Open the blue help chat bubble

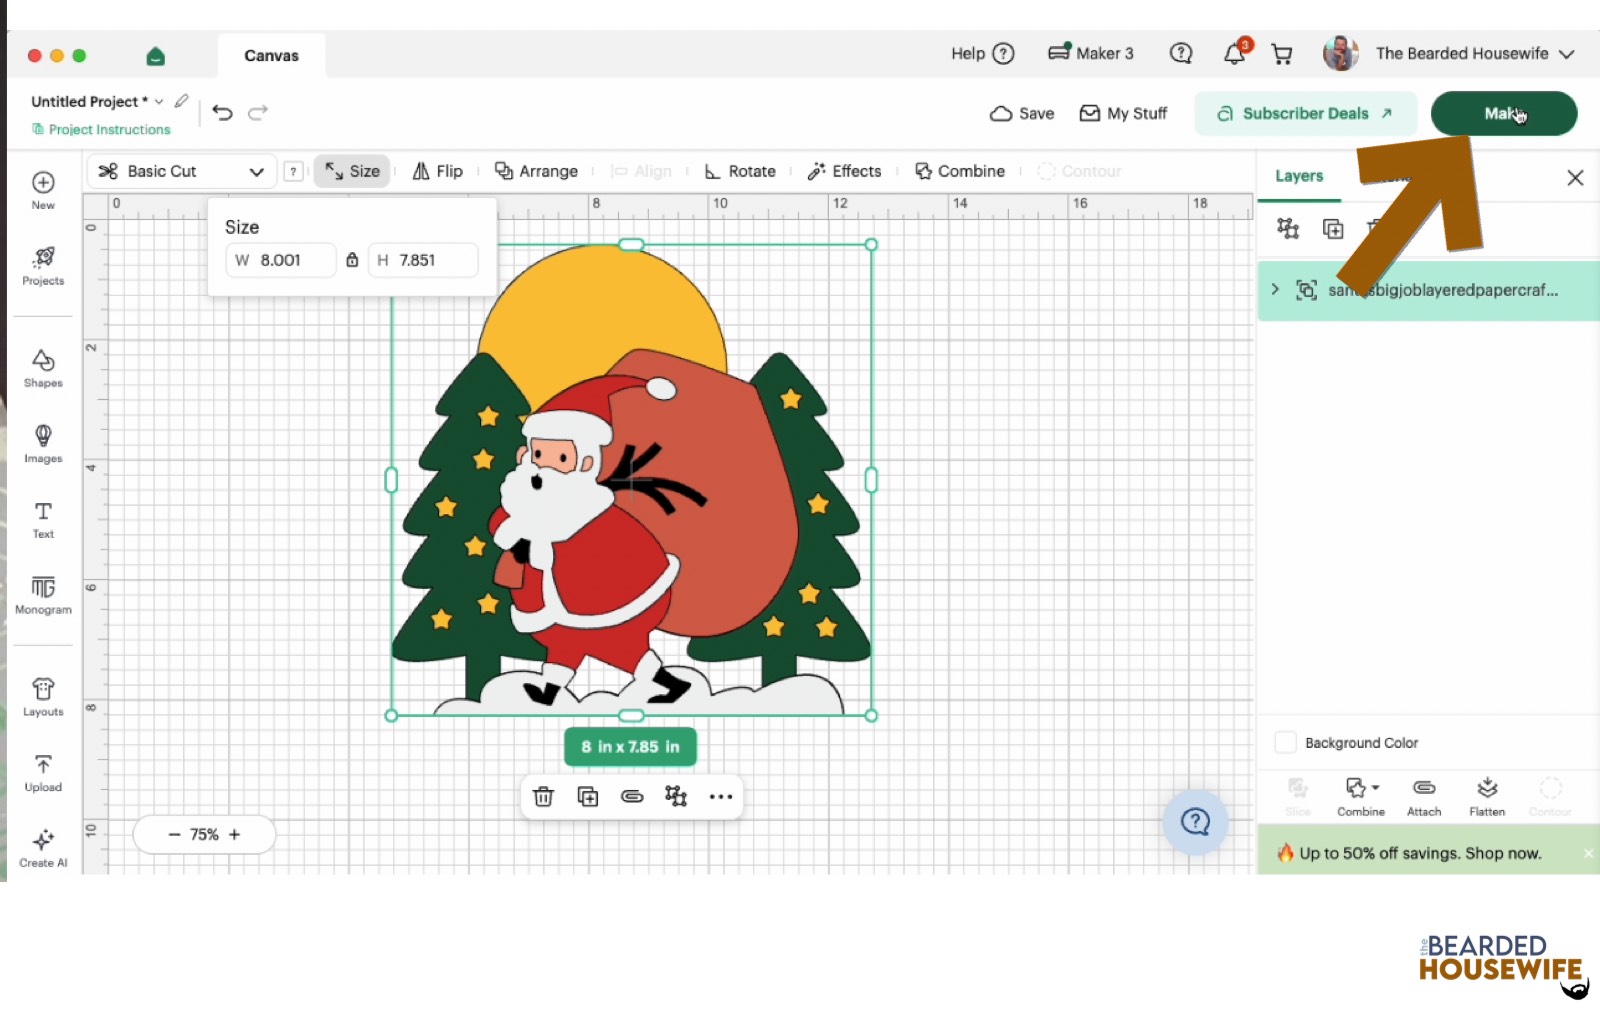(x=1195, y=822)
